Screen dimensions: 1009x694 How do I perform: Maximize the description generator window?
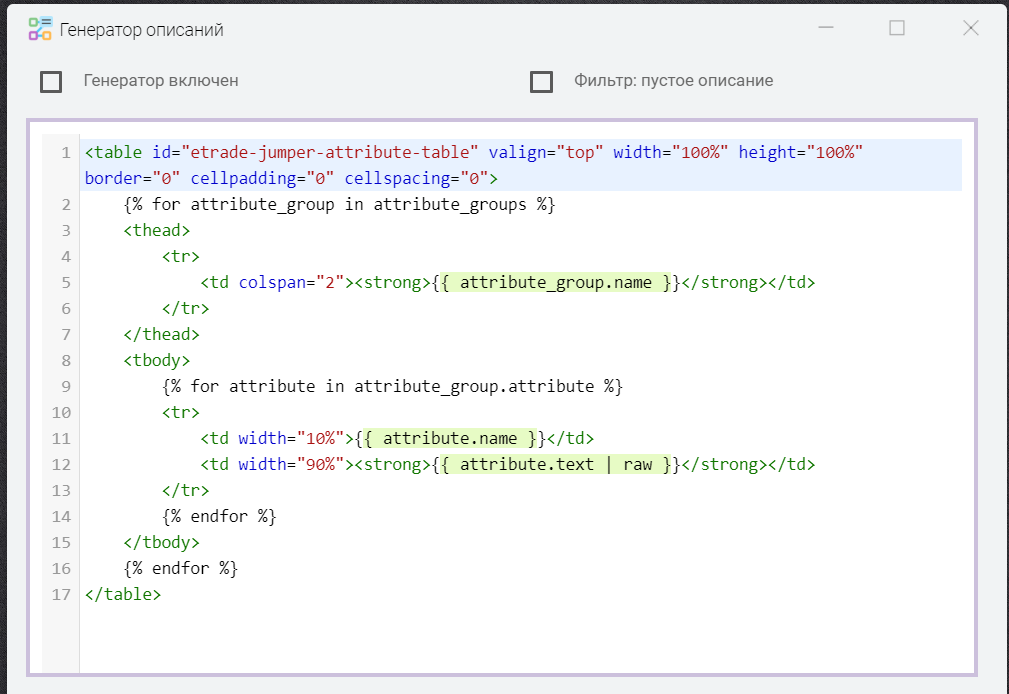pyautogui.click(x=897, y=28)
